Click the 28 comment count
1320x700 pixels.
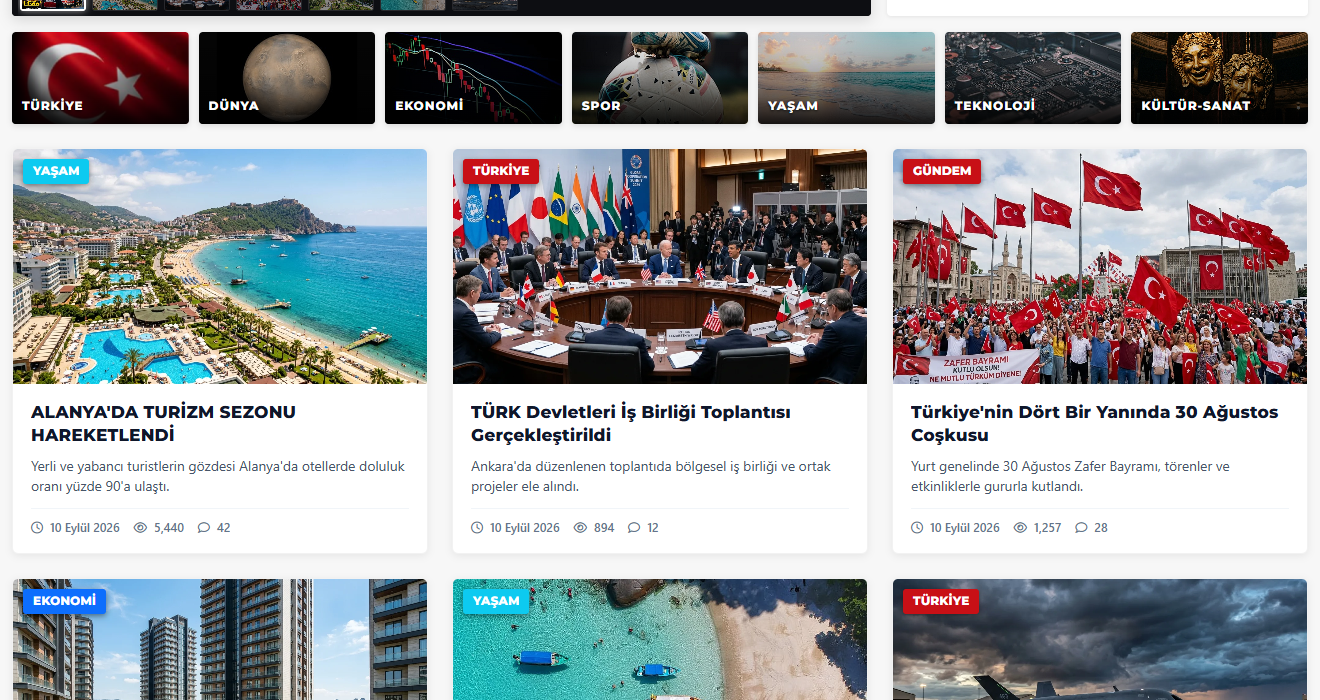tap(1101, 527)
